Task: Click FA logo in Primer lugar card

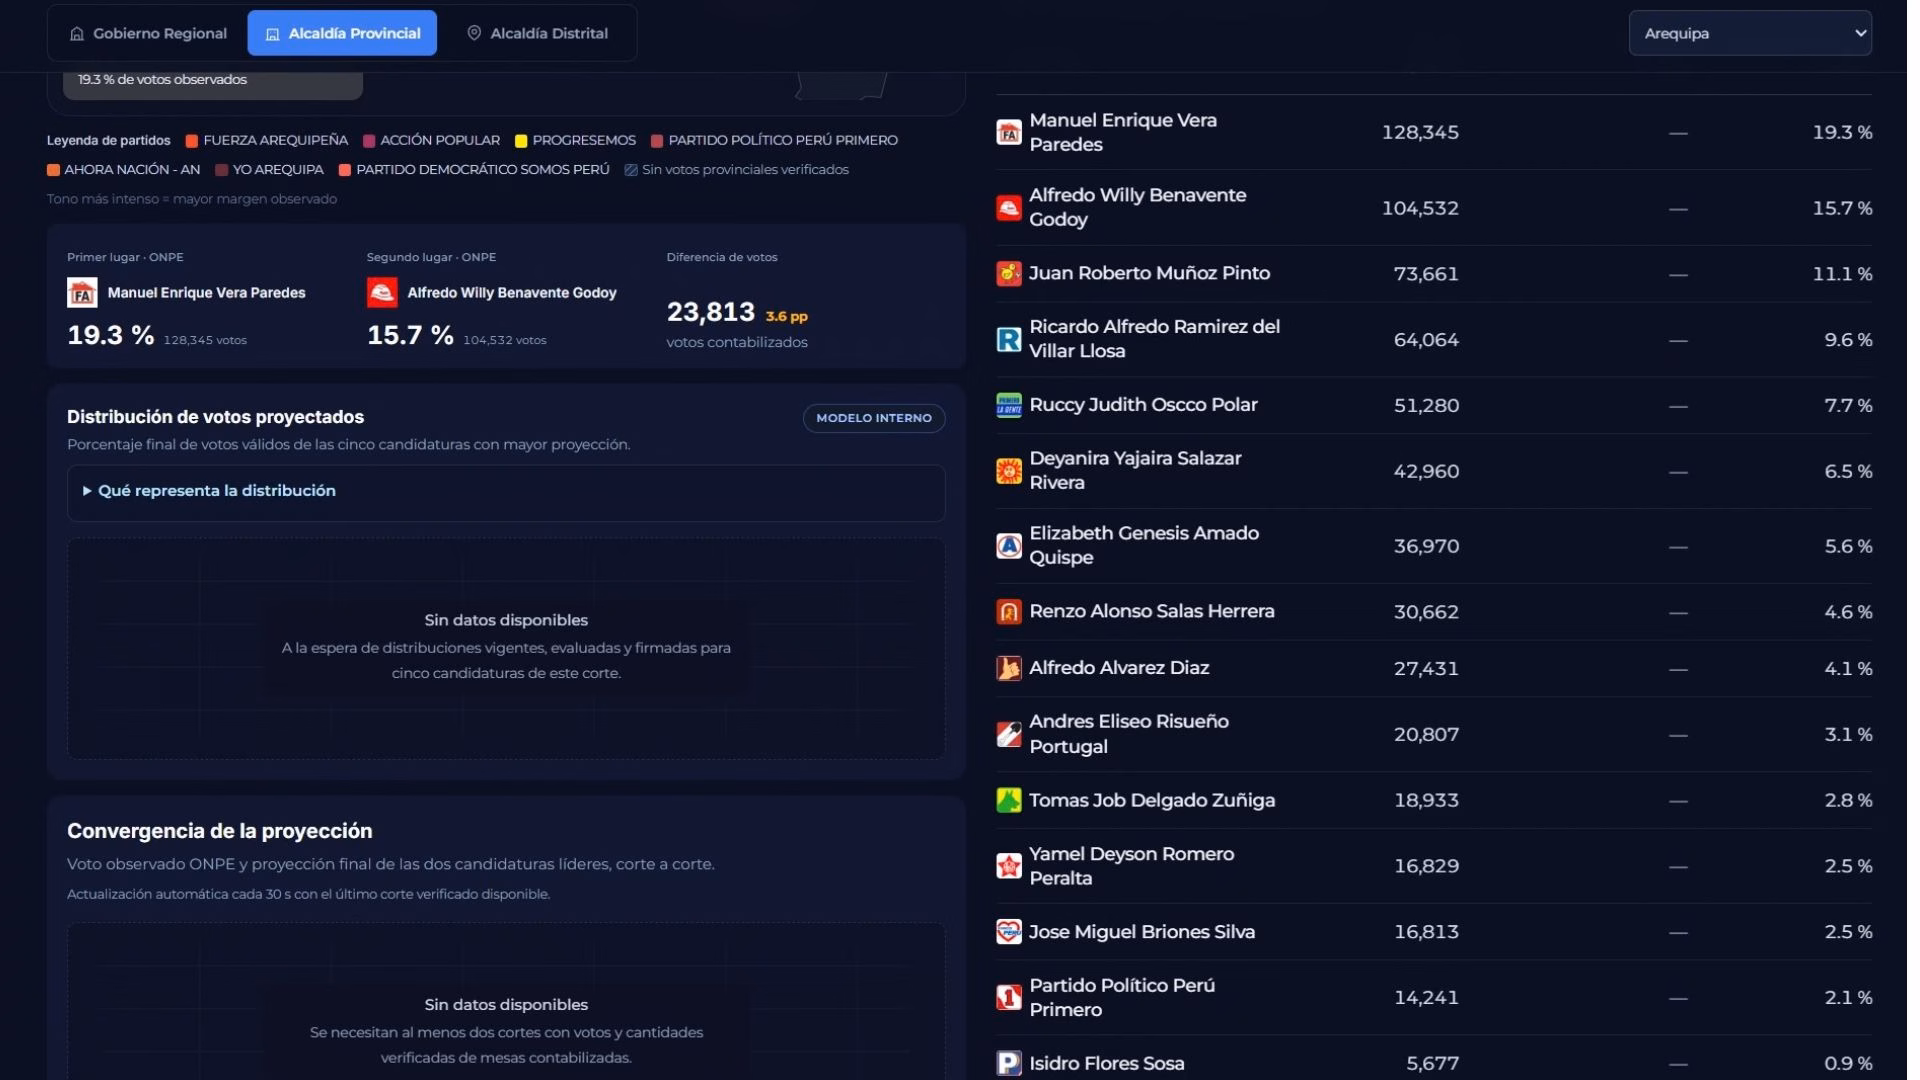Action: pos(82,293)
